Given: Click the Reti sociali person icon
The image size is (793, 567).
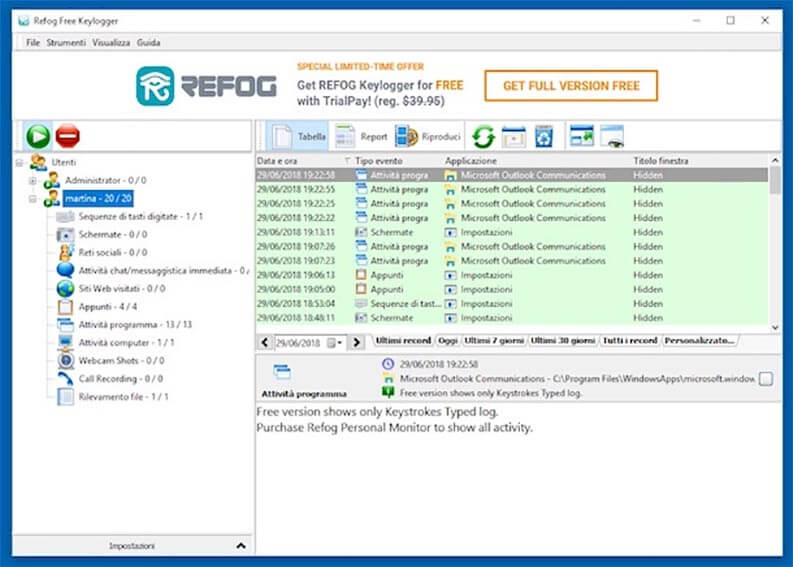Looking at the screenshot, I should point(65,252).
